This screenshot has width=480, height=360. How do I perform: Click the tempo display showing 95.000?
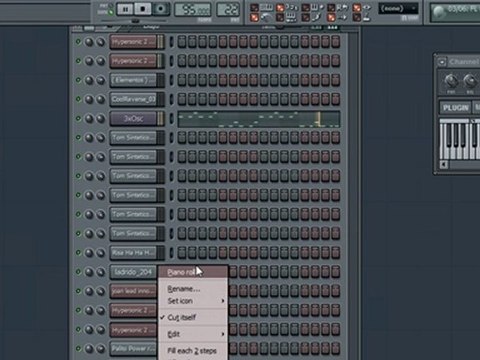(193, 9)
